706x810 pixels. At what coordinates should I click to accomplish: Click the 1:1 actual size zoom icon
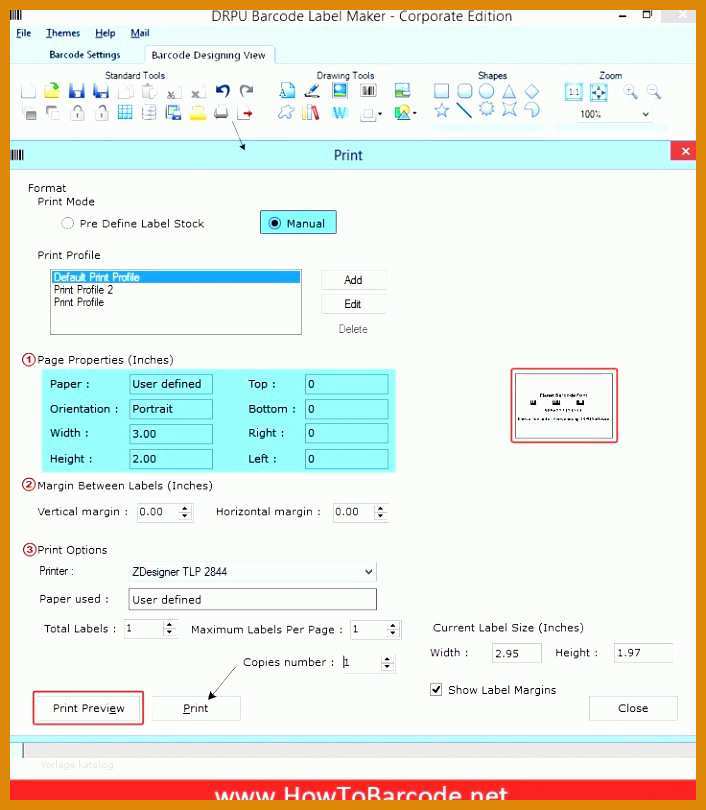coord(573,92)
